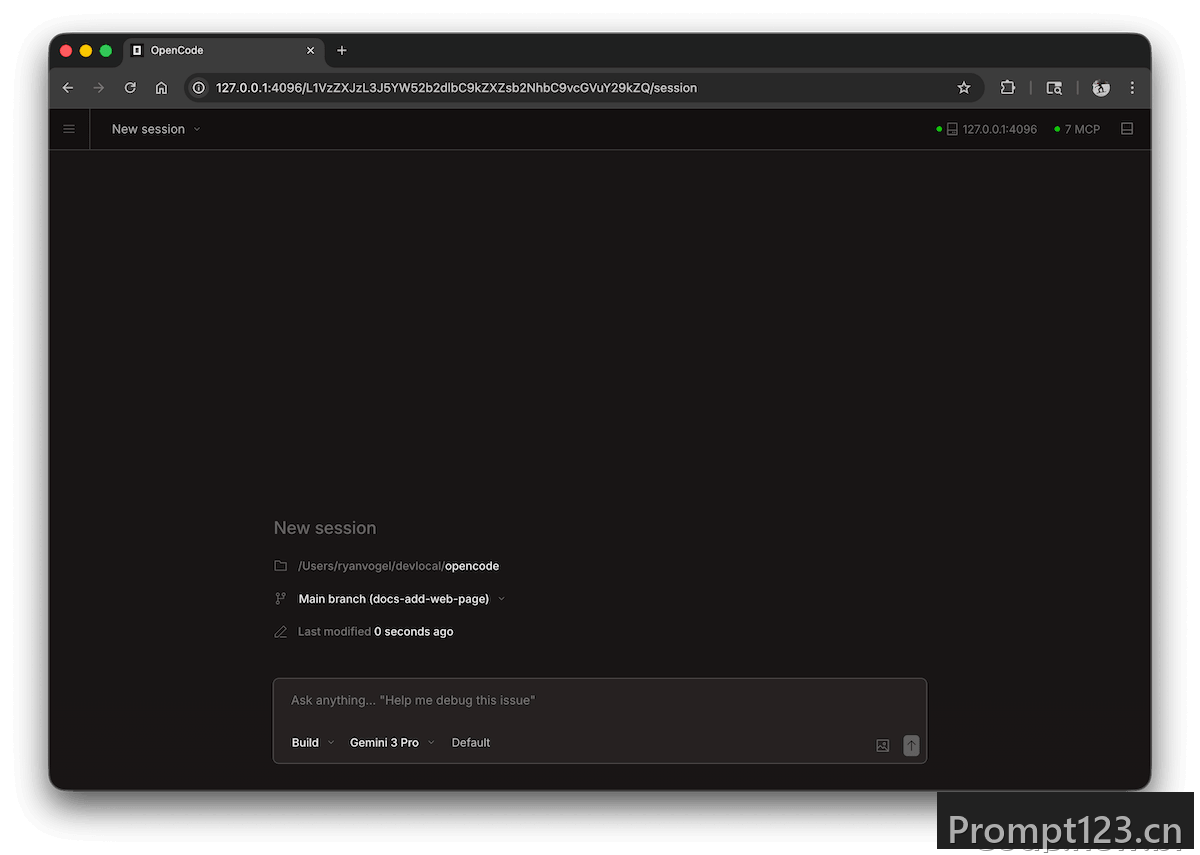
Task: Click the 7 MCP status indicator
Action: coord(1077,129)
